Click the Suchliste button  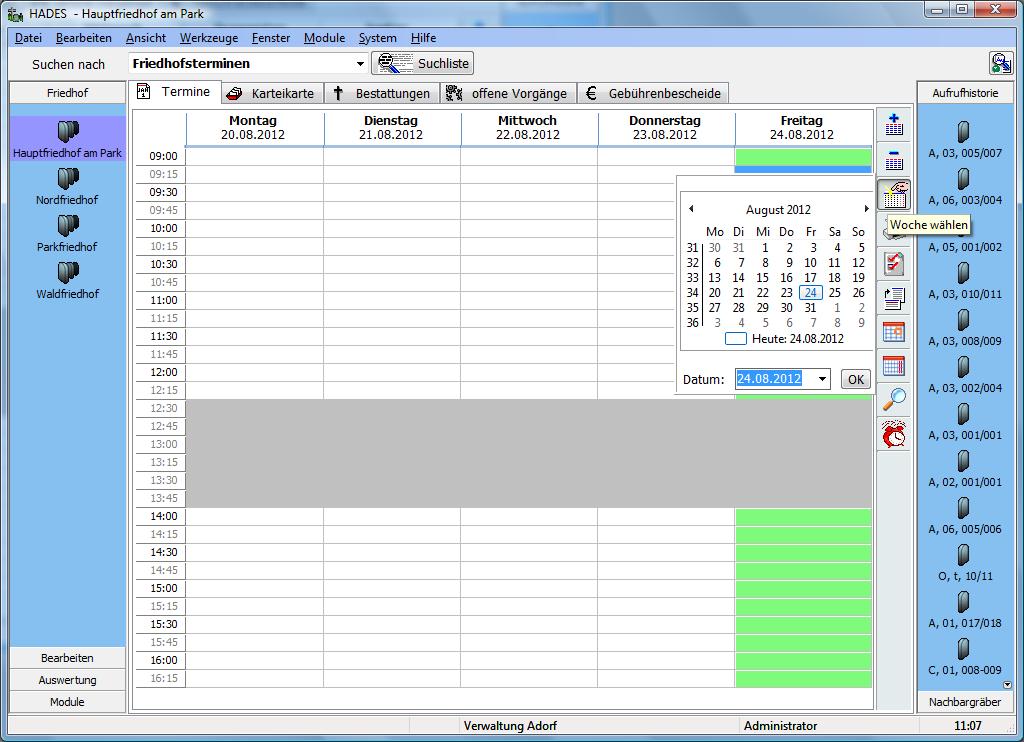tap(423, 63)
